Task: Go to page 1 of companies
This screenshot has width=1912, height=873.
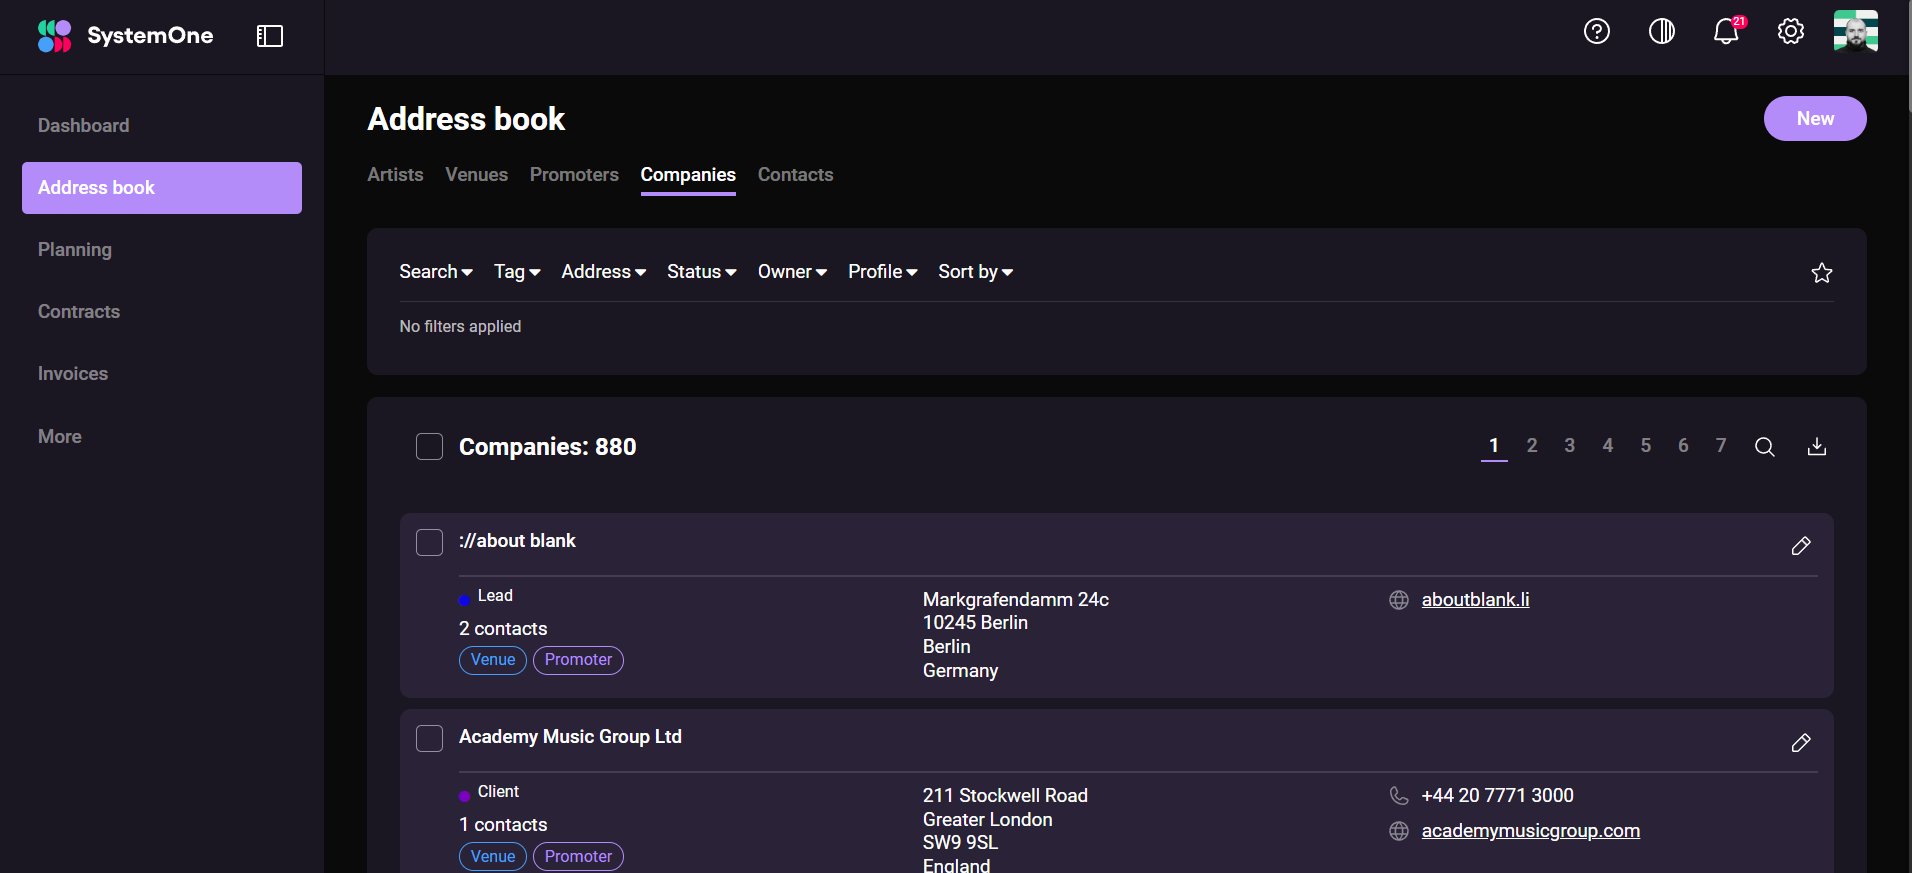Action: click(1494, 446)
